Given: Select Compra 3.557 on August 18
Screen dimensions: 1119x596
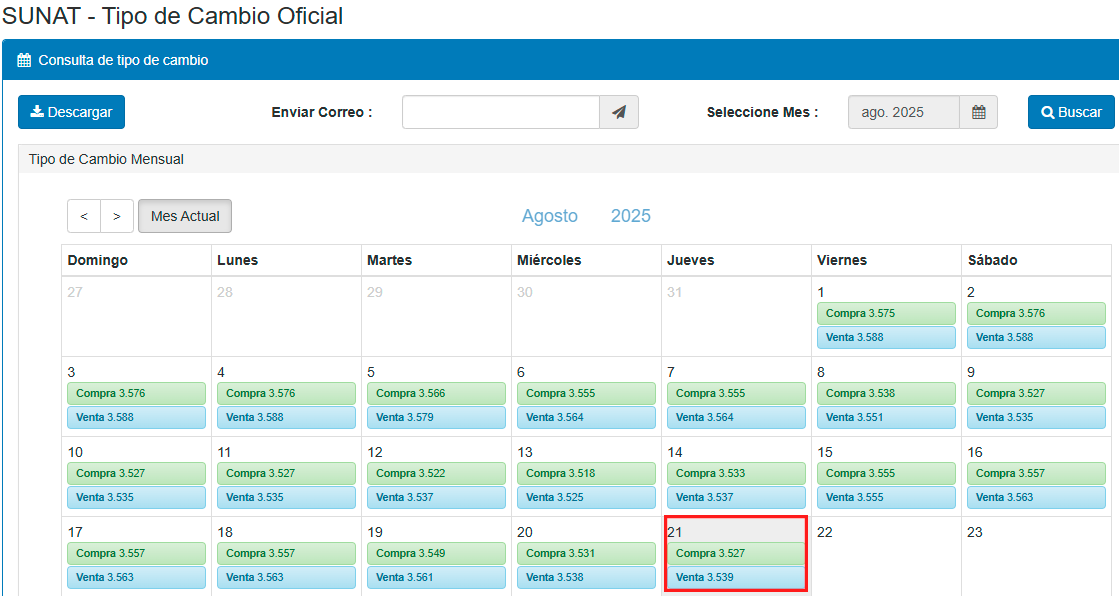Looking at the screenshot, I should 286,553.
